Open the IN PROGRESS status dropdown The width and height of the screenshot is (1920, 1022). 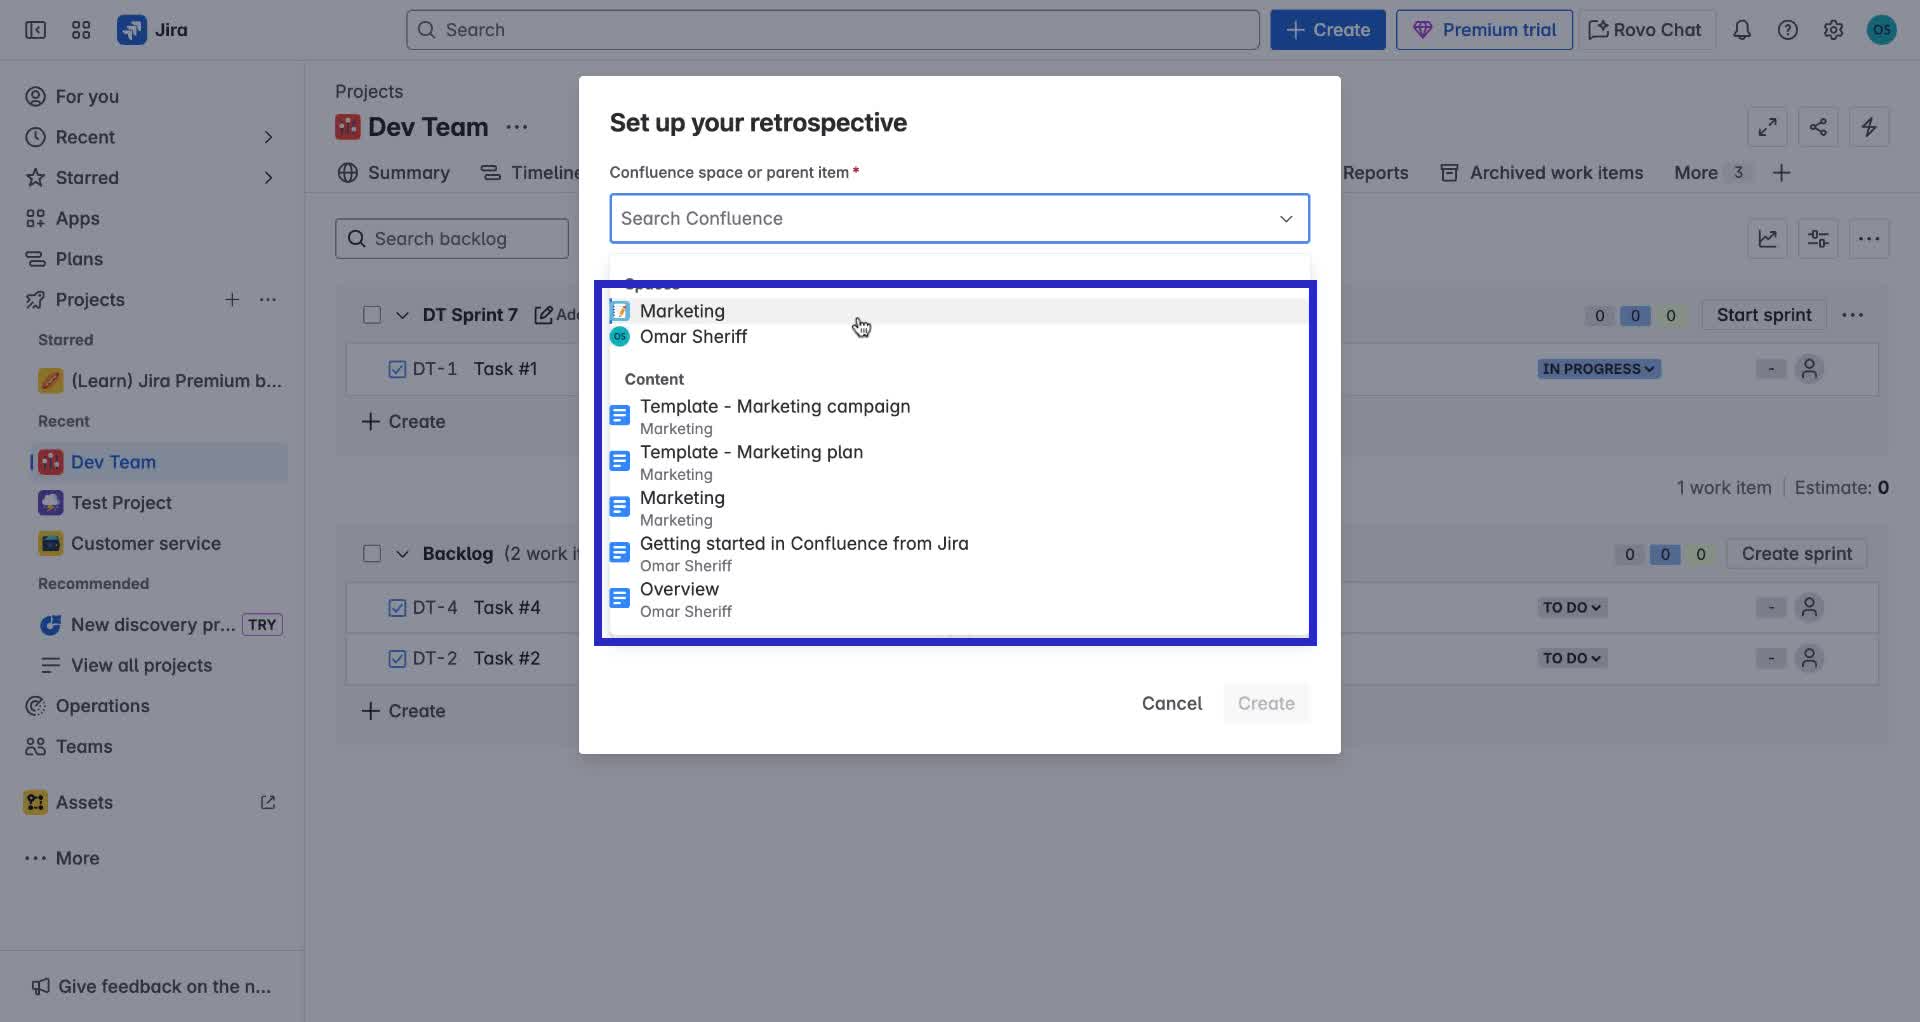tap(1597, 368)
